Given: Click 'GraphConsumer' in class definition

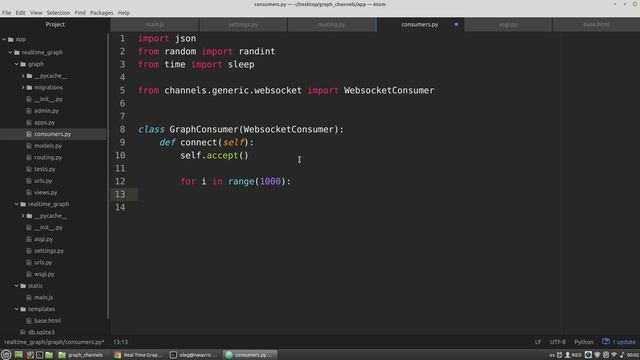Looking at the screenshot, I should pos(204,129).
